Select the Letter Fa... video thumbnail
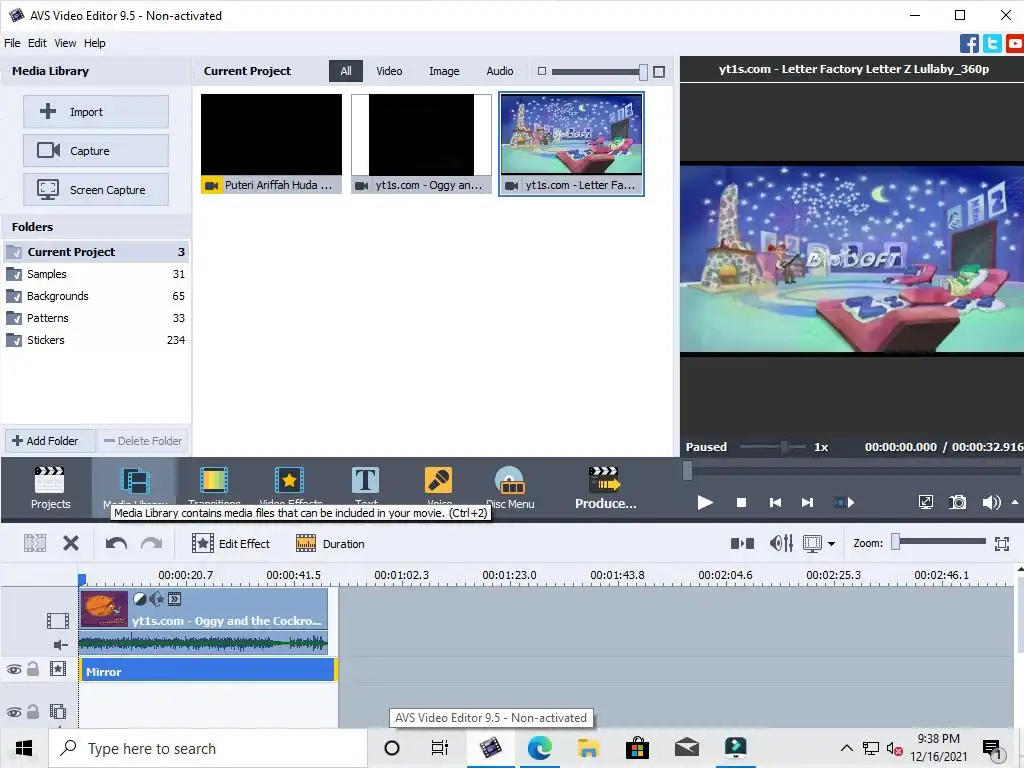The width and height of the screenshot is (1024, 768). coord(571,144)
